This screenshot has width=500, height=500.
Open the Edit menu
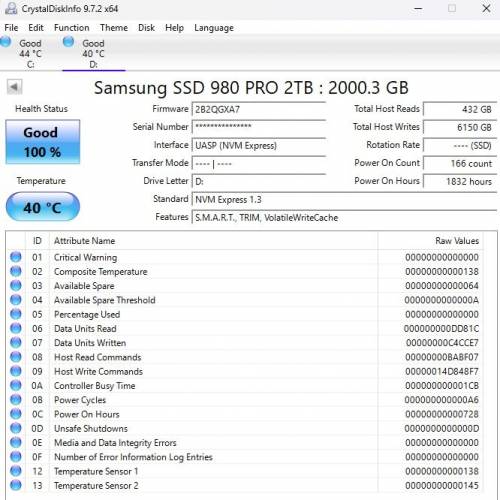36,28
